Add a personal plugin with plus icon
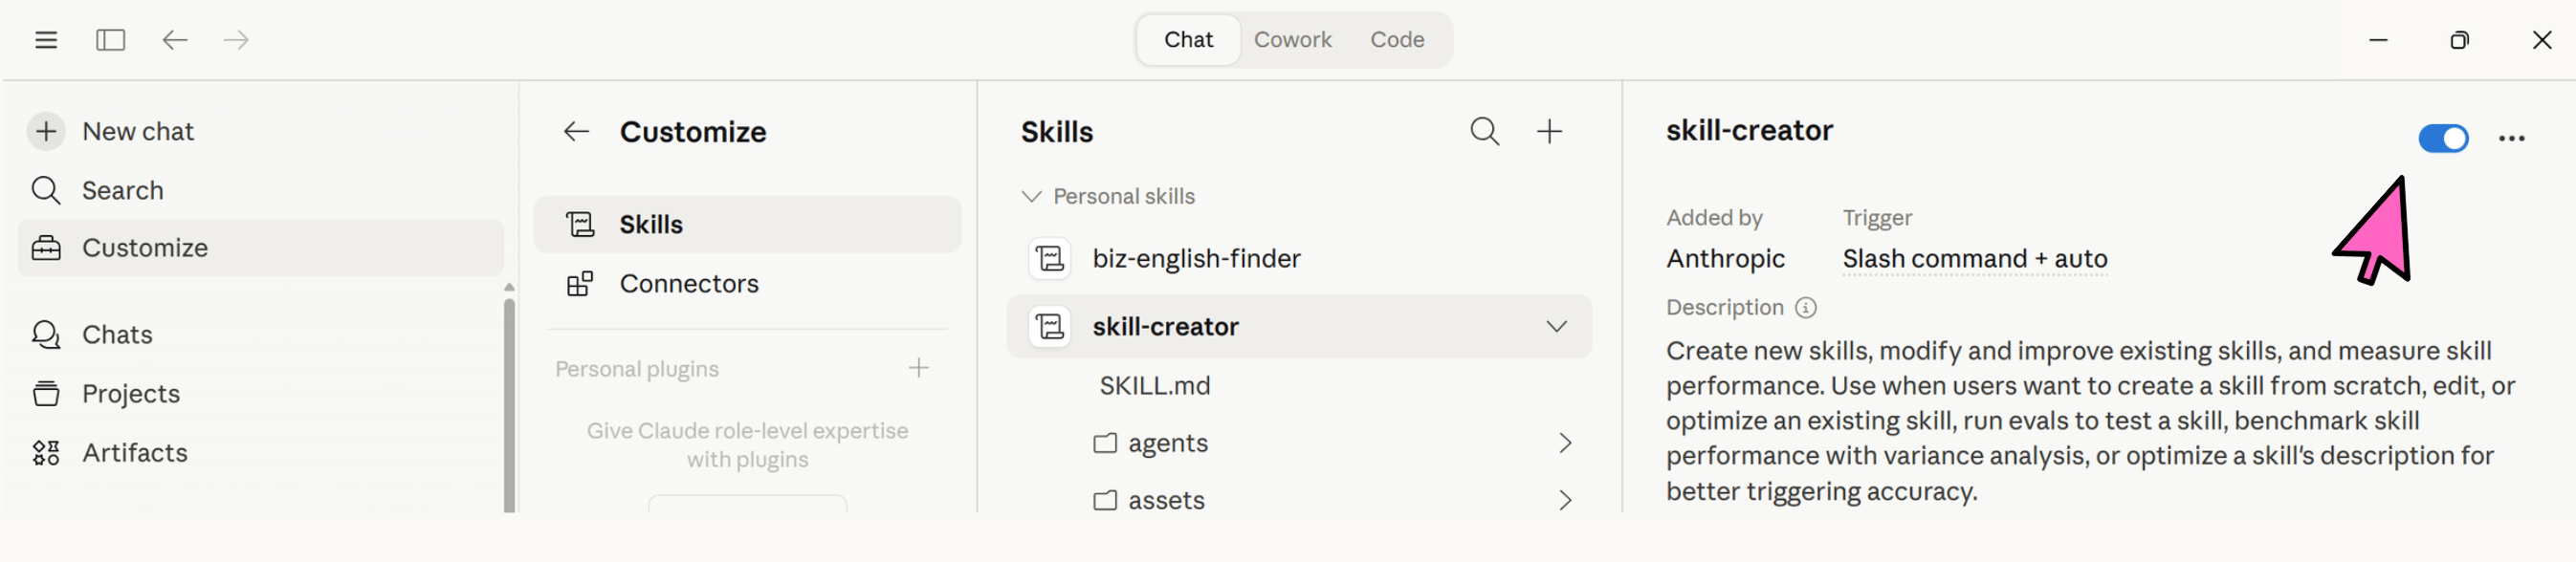Viewport: 2576px width, 562px height. (x=918, y=368)
